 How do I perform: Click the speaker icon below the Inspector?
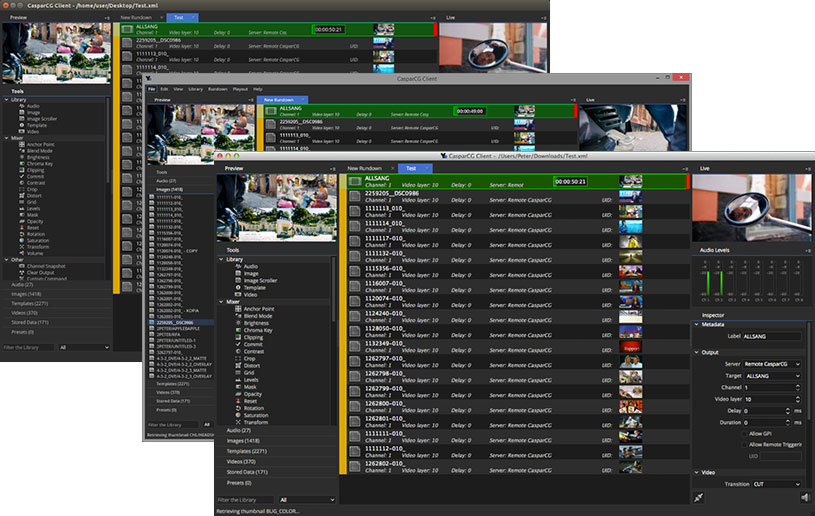[x=805, y=498]
